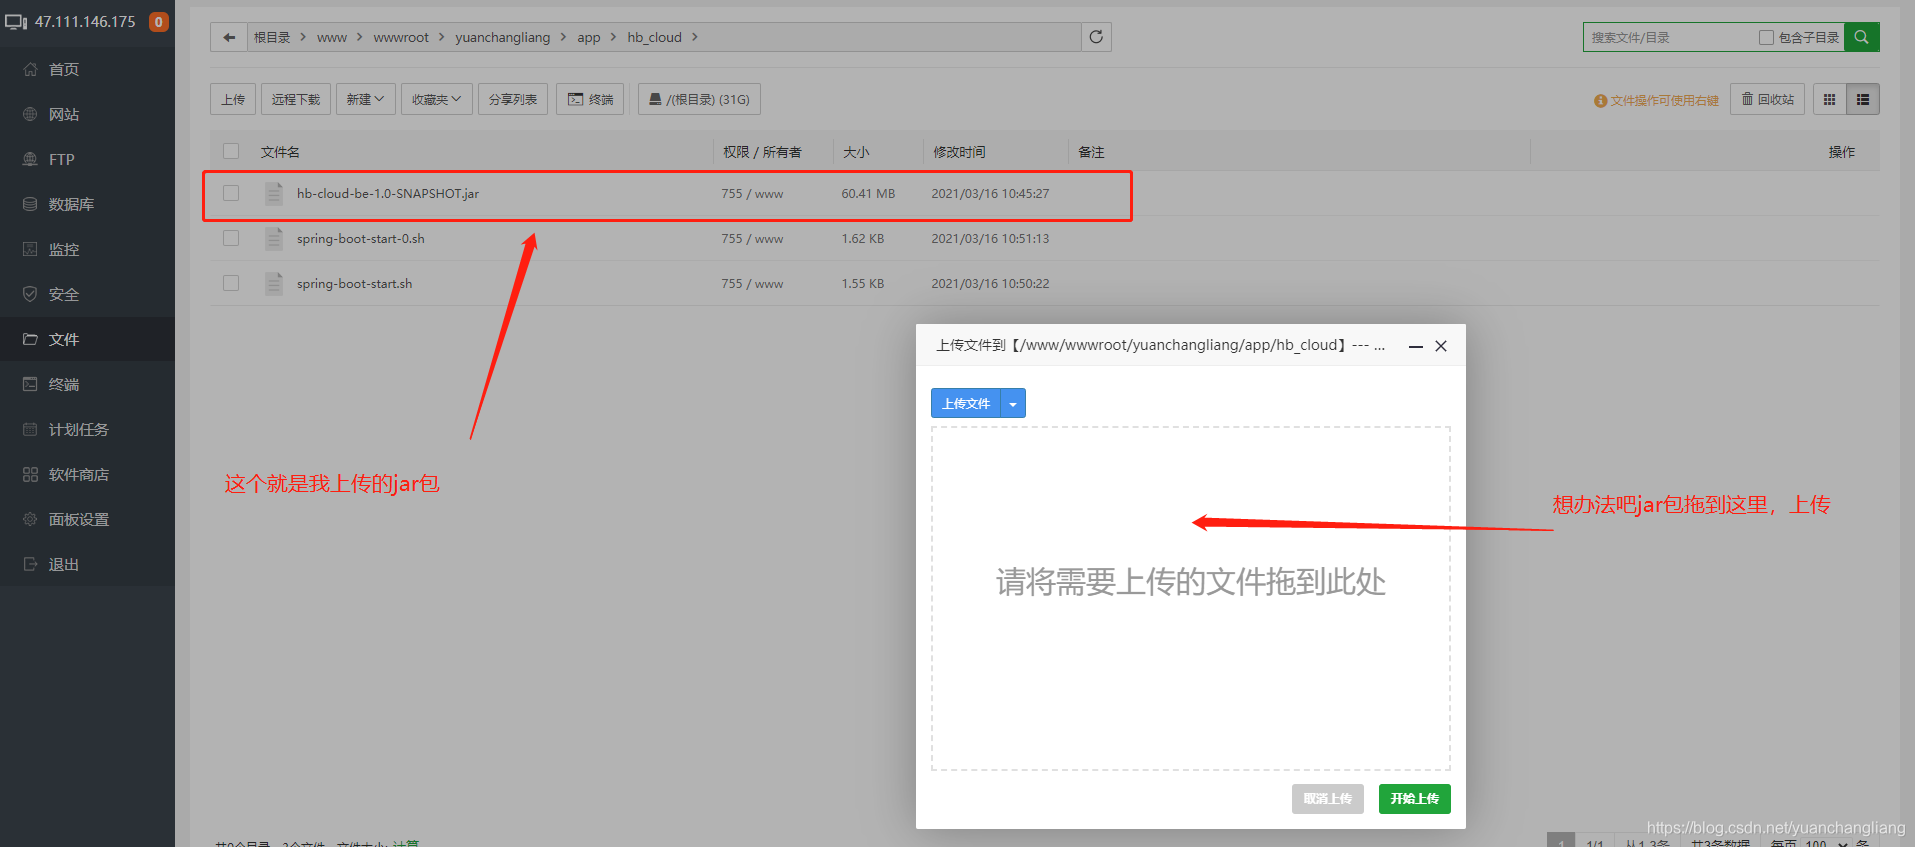Click file name hb-cloud-be-1.0-SNAPSHOT.jar

pos(388,193)
